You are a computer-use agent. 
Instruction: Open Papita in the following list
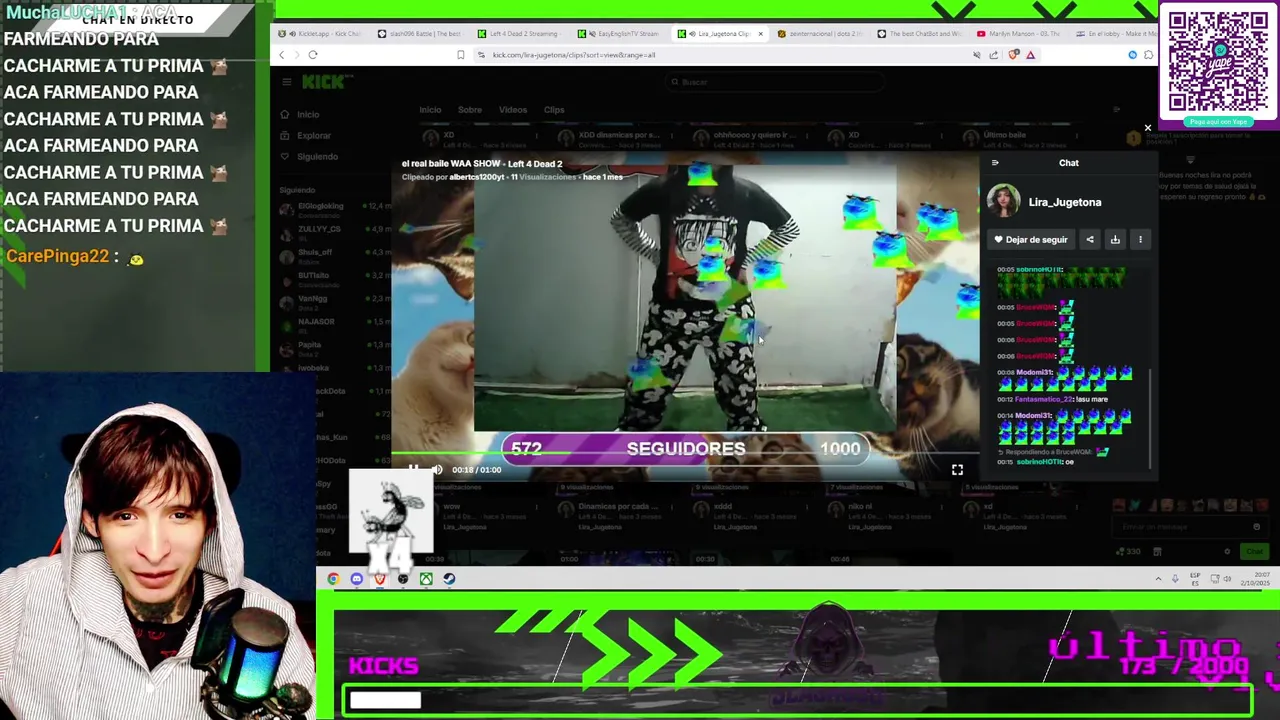335,348
